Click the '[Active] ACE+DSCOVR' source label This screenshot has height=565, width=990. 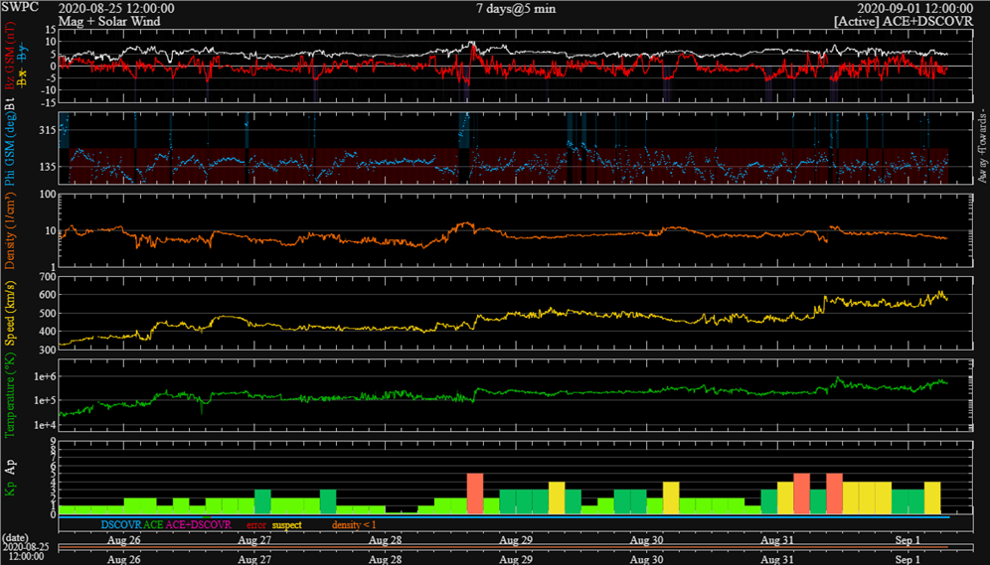pos(903,21)
